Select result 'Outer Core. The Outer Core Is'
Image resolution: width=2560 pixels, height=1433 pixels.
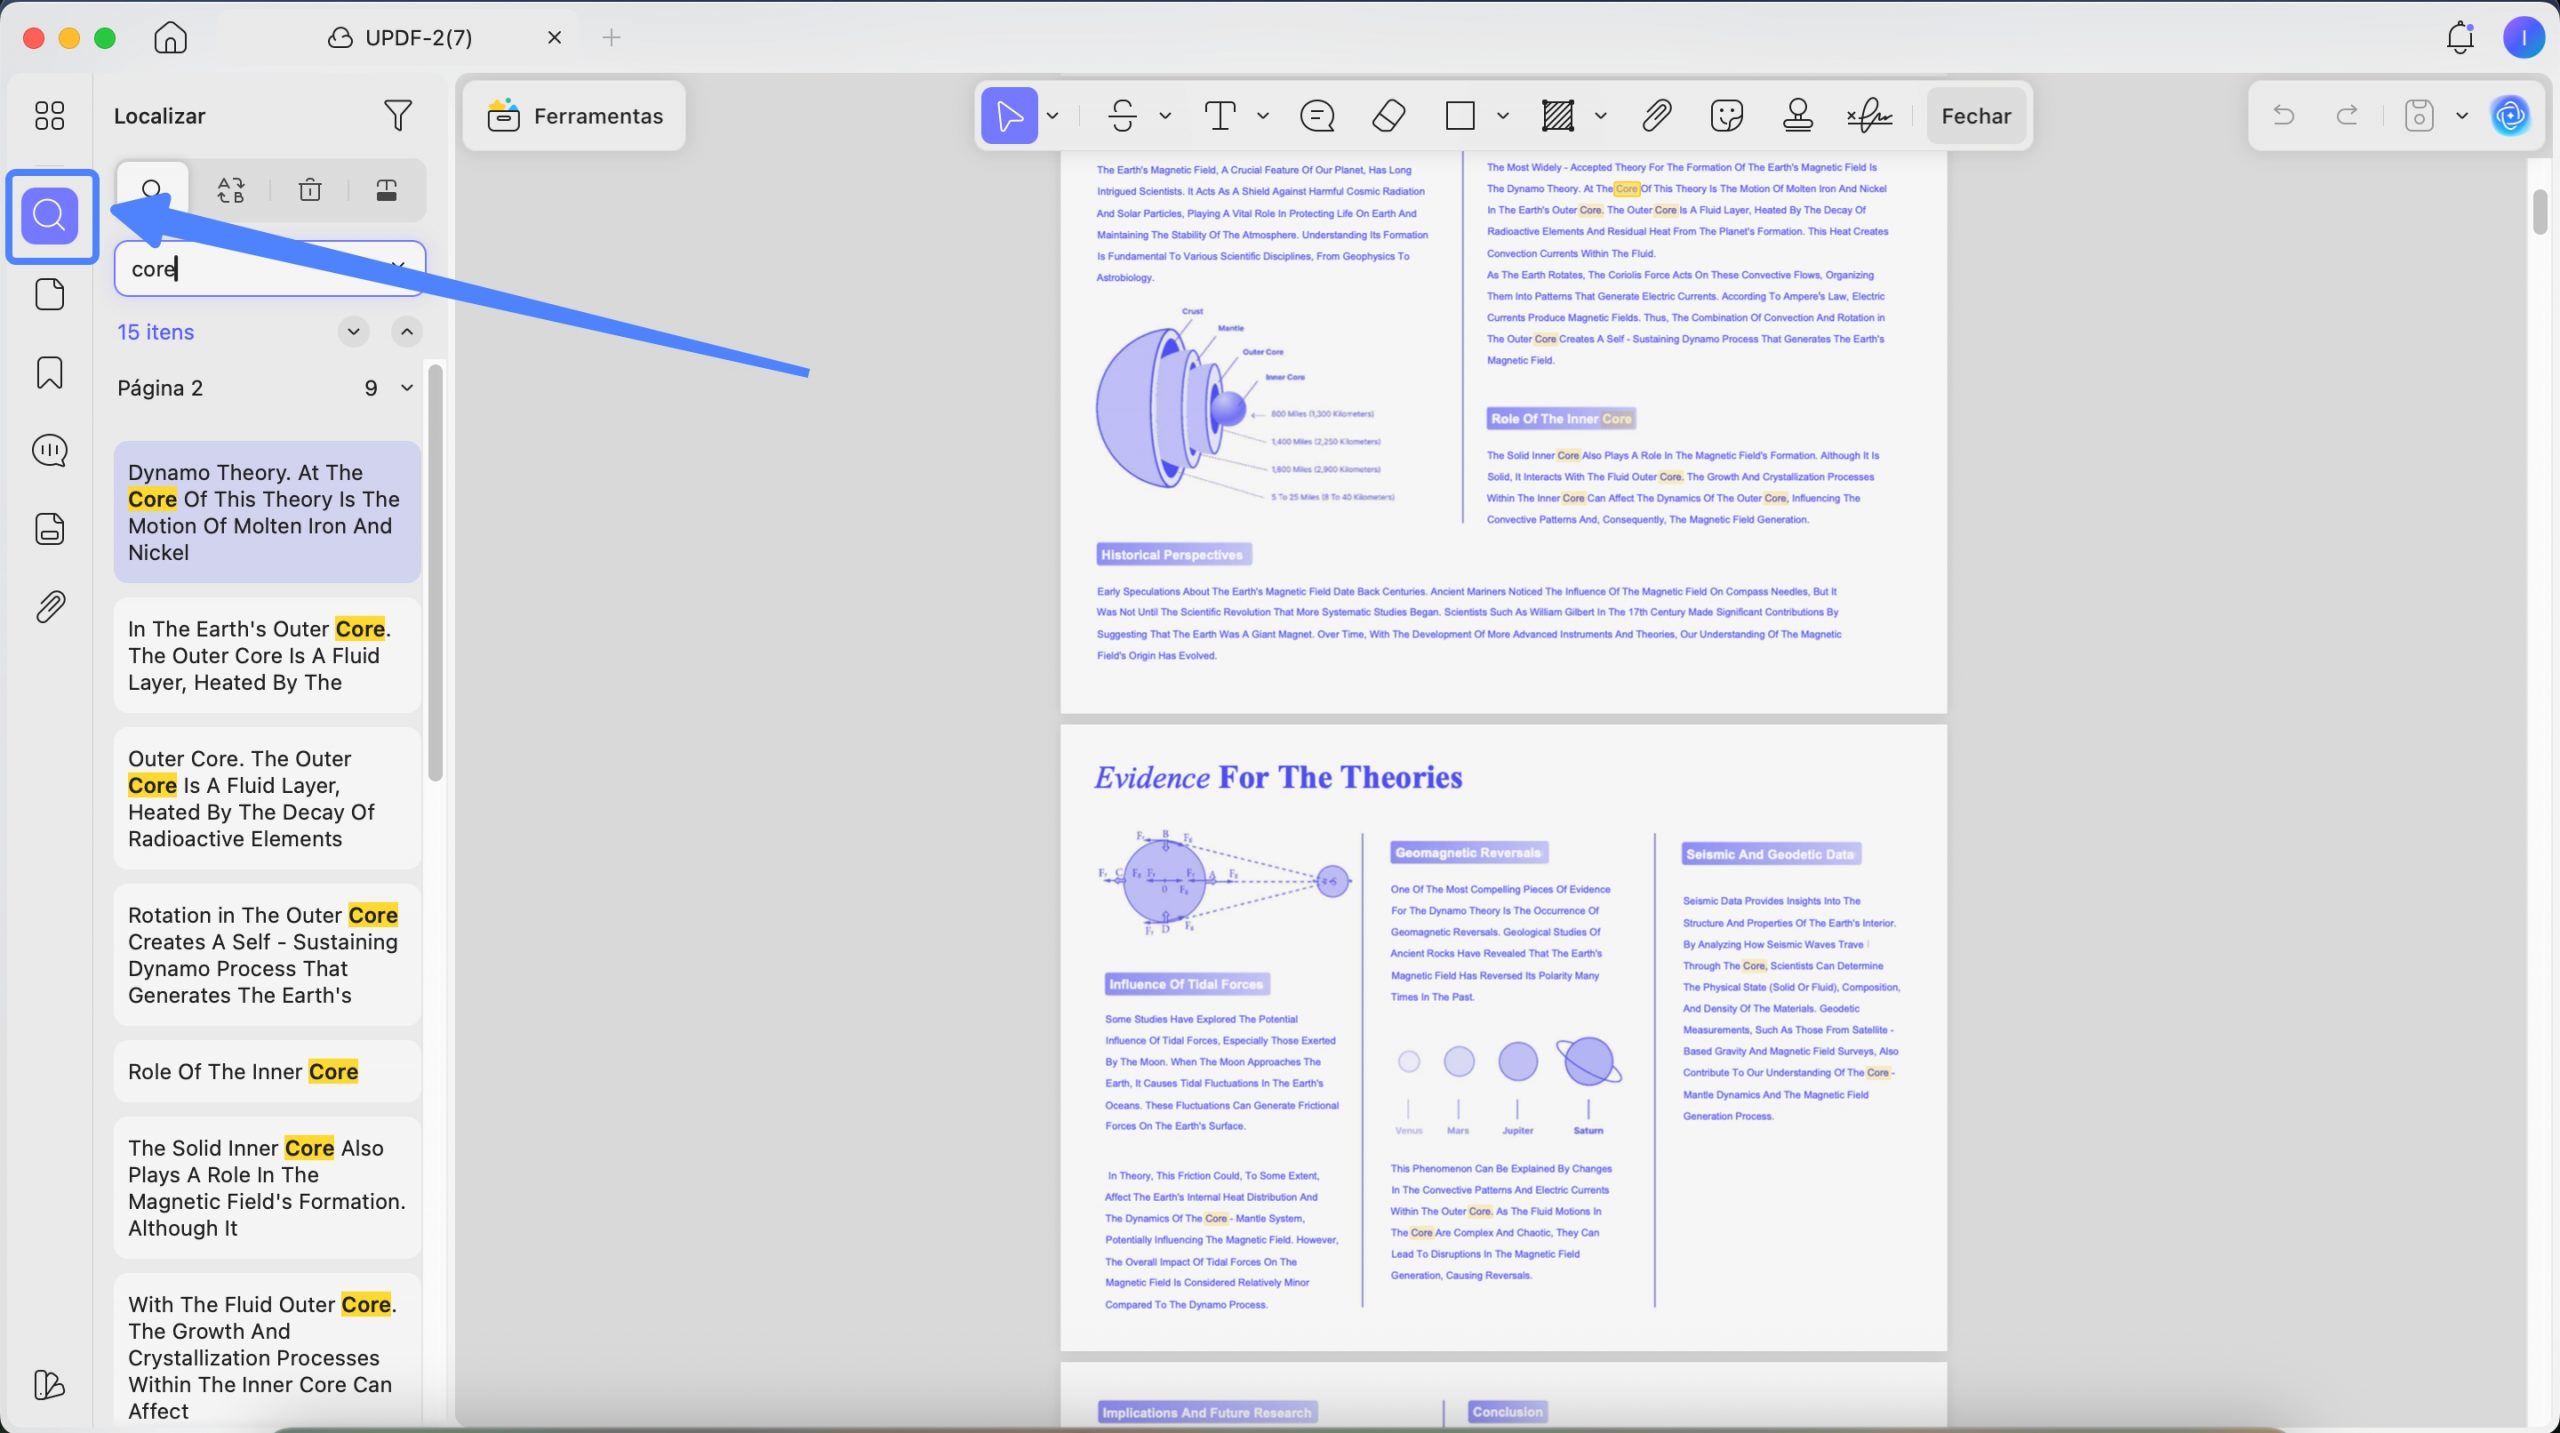pyautogui.click(x=267, y=798)
